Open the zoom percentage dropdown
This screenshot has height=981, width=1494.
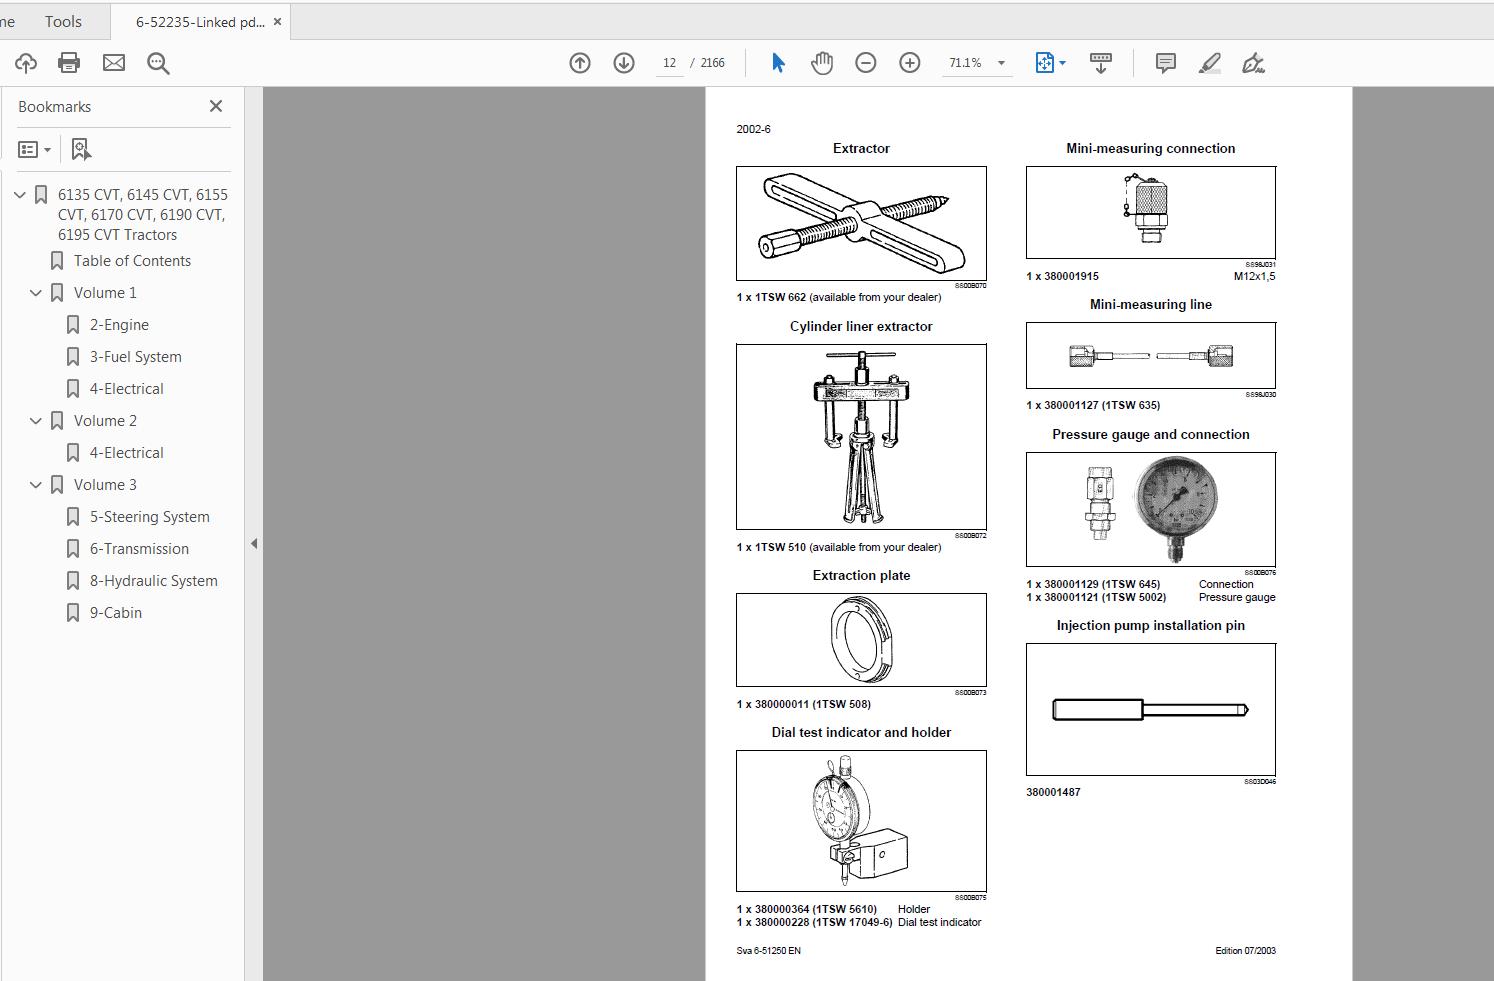pyautogui.click(x=1000, y=62)
